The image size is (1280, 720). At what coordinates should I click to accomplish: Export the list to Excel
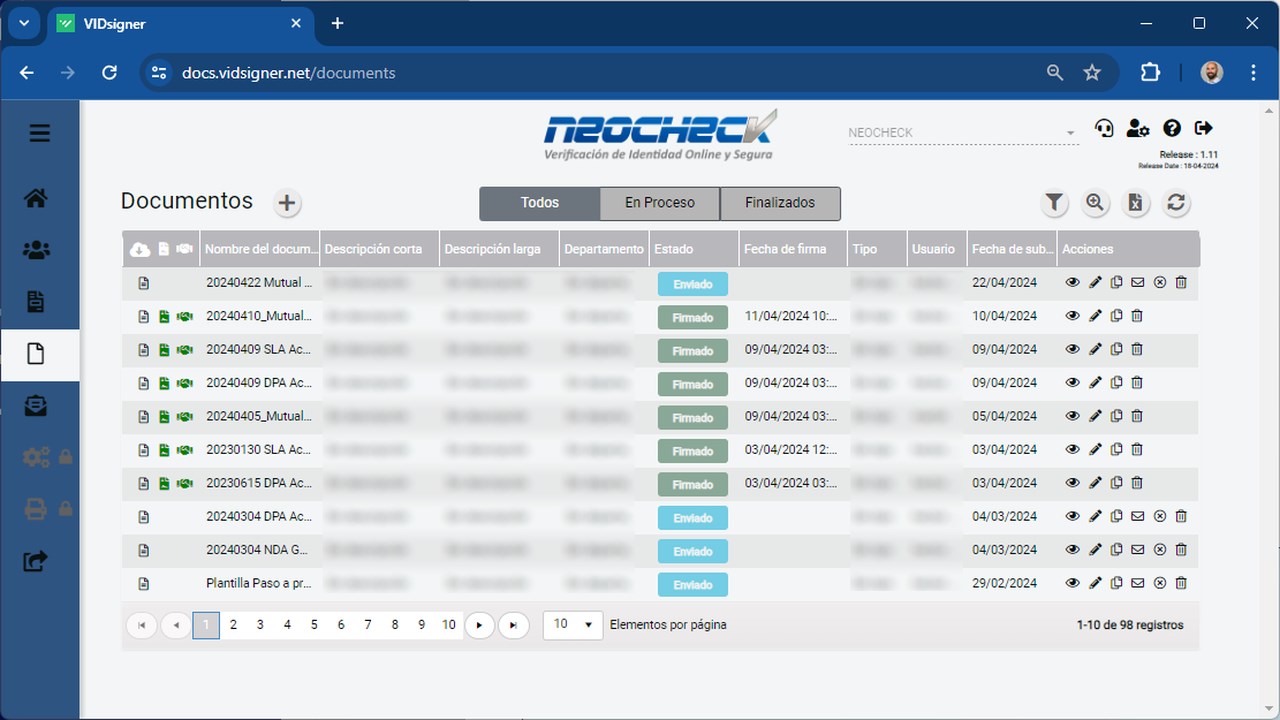1135,203
